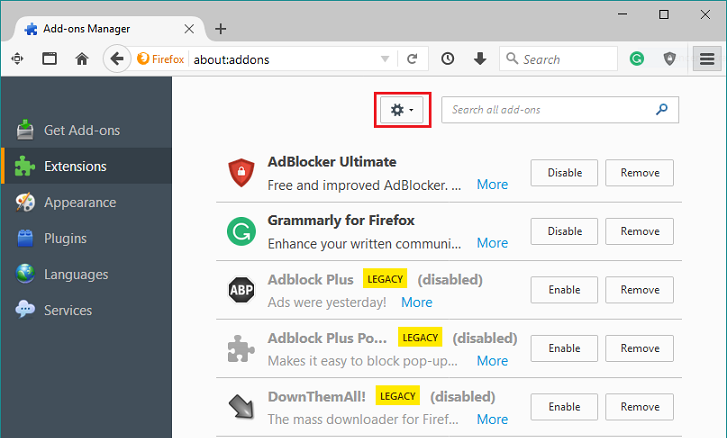728x438 pixels.
Task: Enable the Adblock Plus Po... extension
Action: 564,348
